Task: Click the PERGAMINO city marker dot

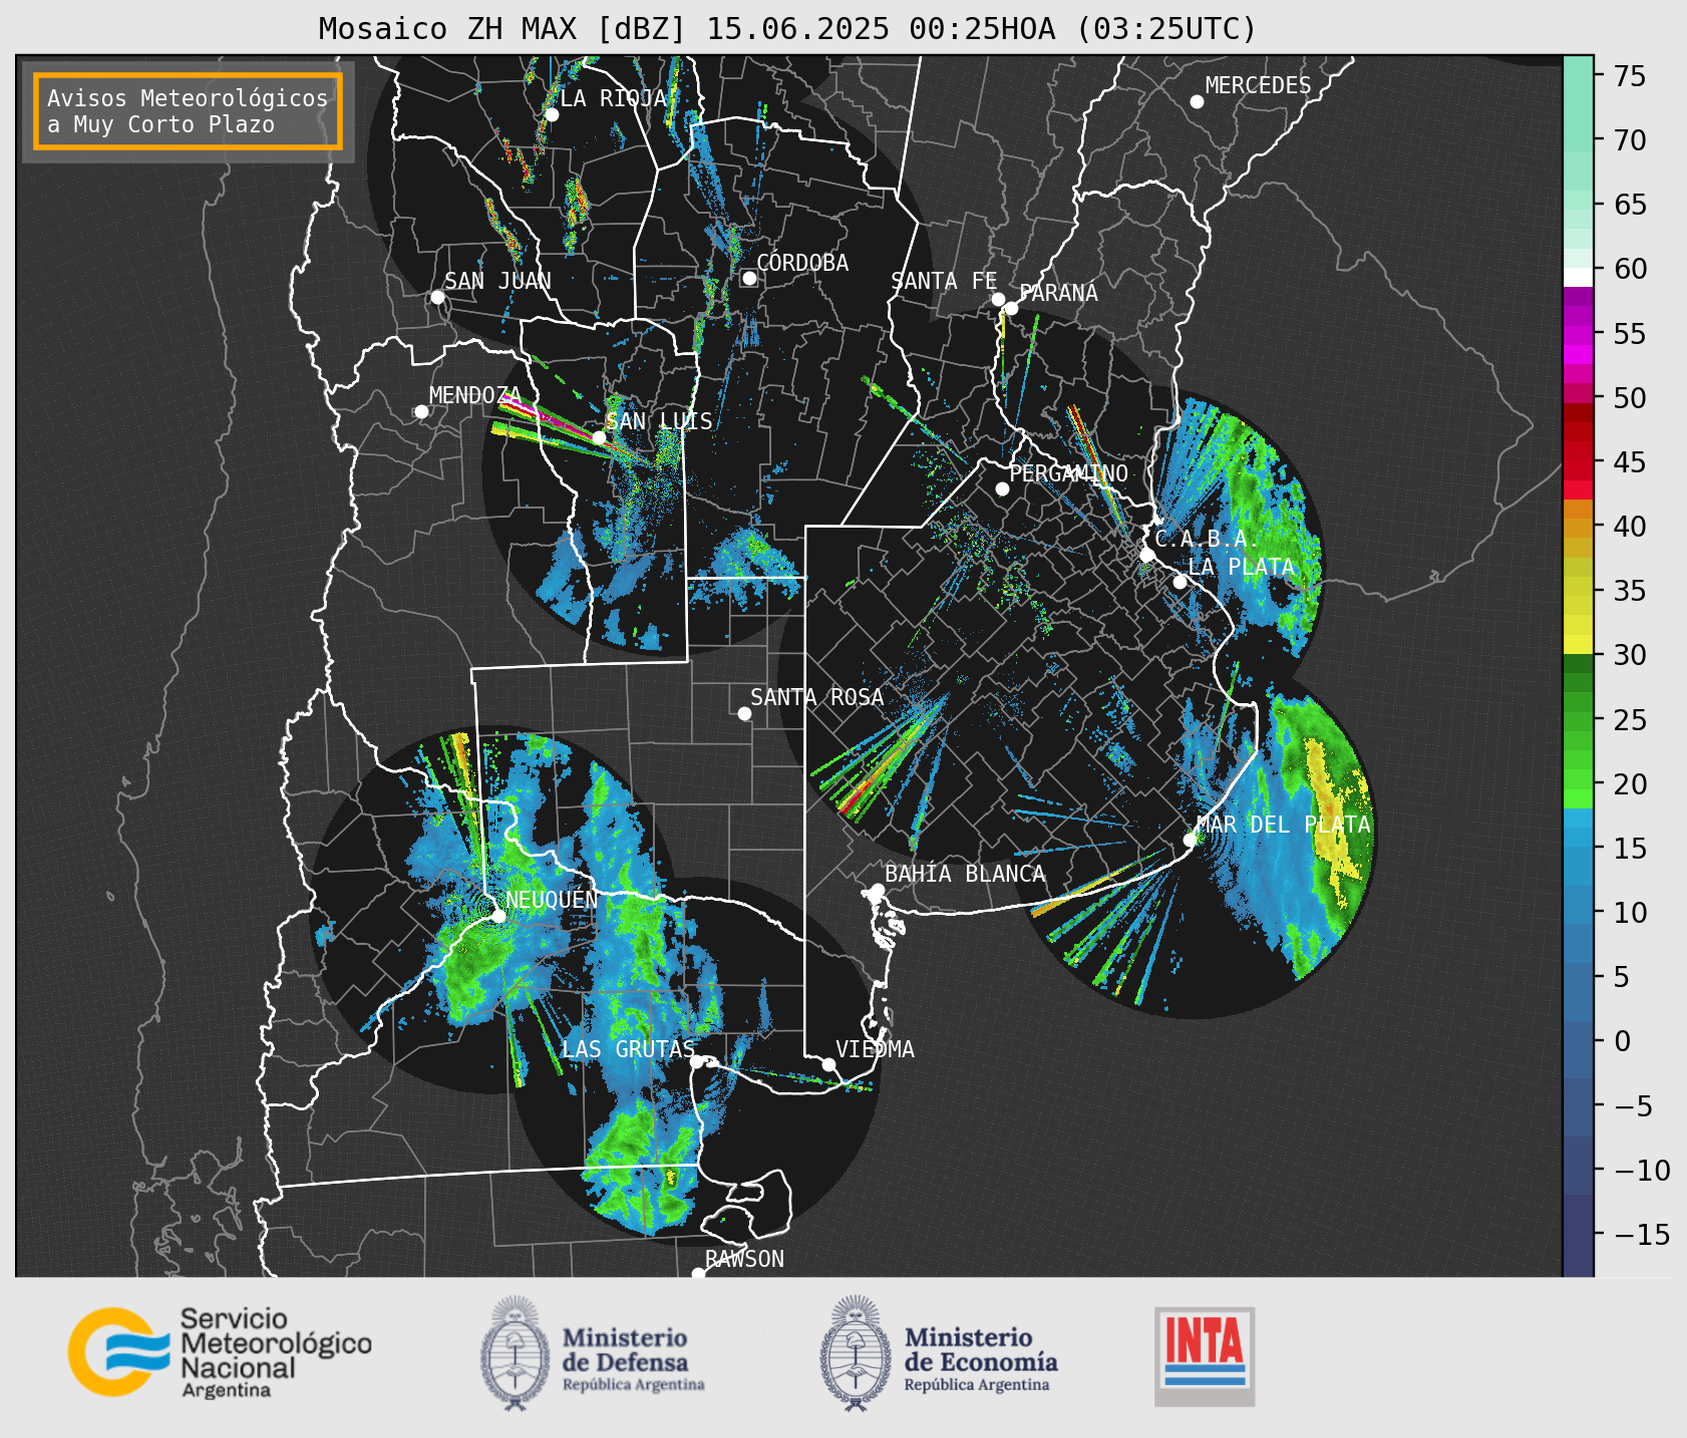Action: point(1002,489)
